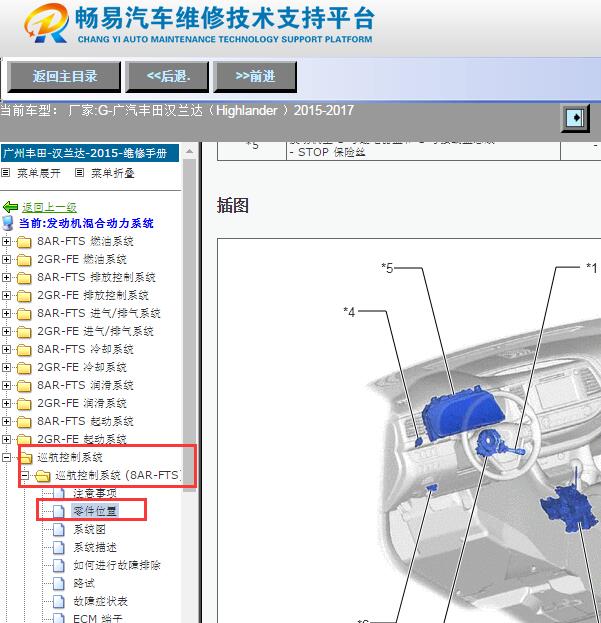Click the 2GR-FE 冷却系统 folder icon
Image resolution: width=601 pixels, height=623 pixels.
point(24,368)
